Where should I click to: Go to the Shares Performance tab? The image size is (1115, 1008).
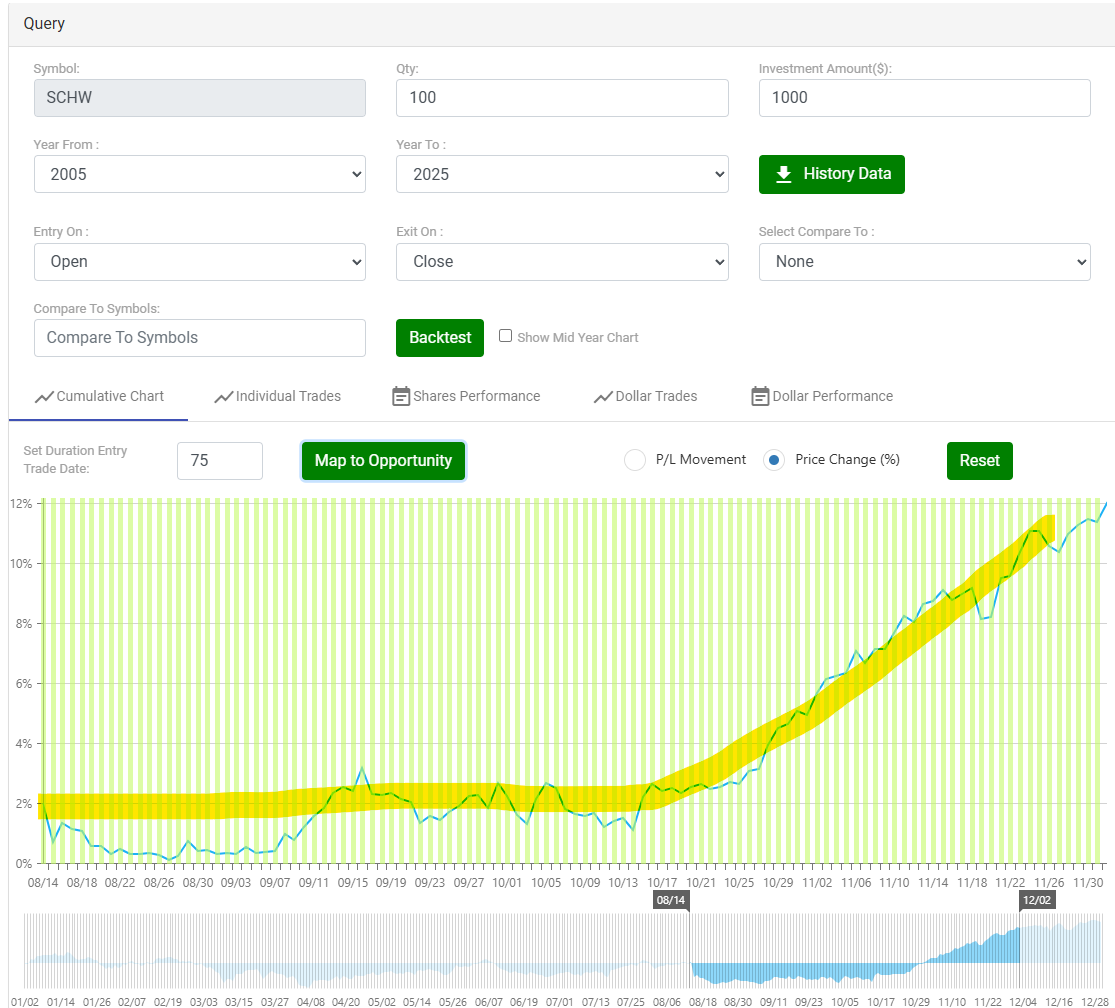tap(466, 397)
